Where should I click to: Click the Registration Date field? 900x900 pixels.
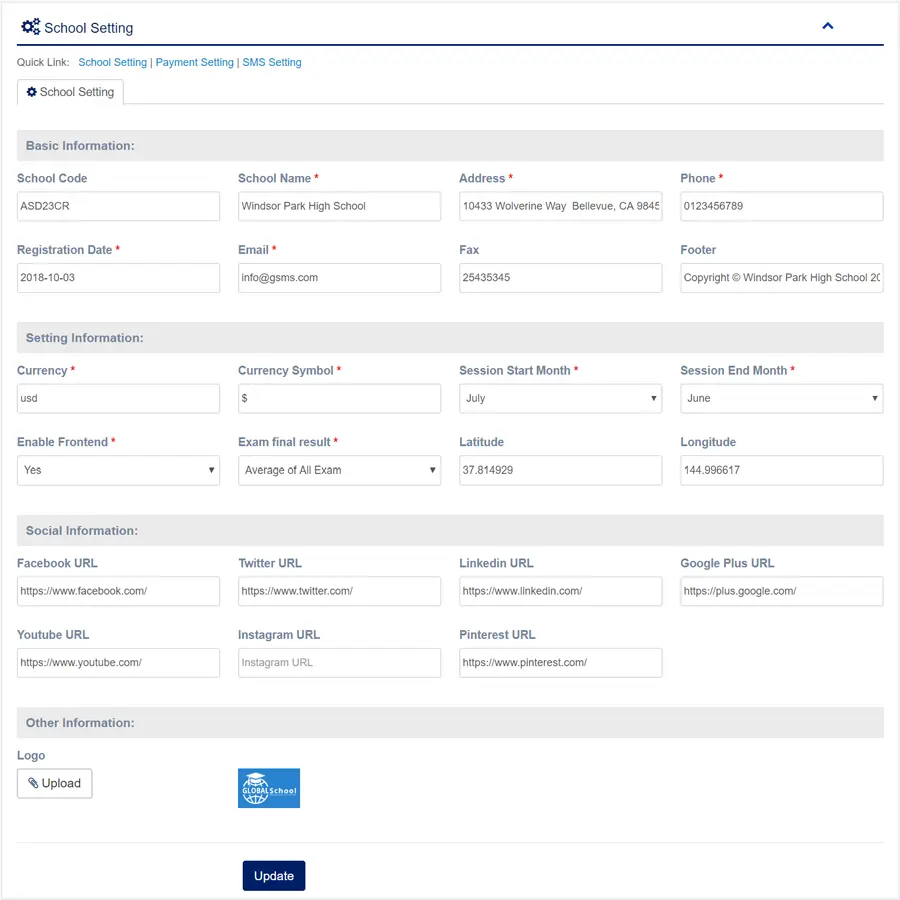click(x=118, y=278)
